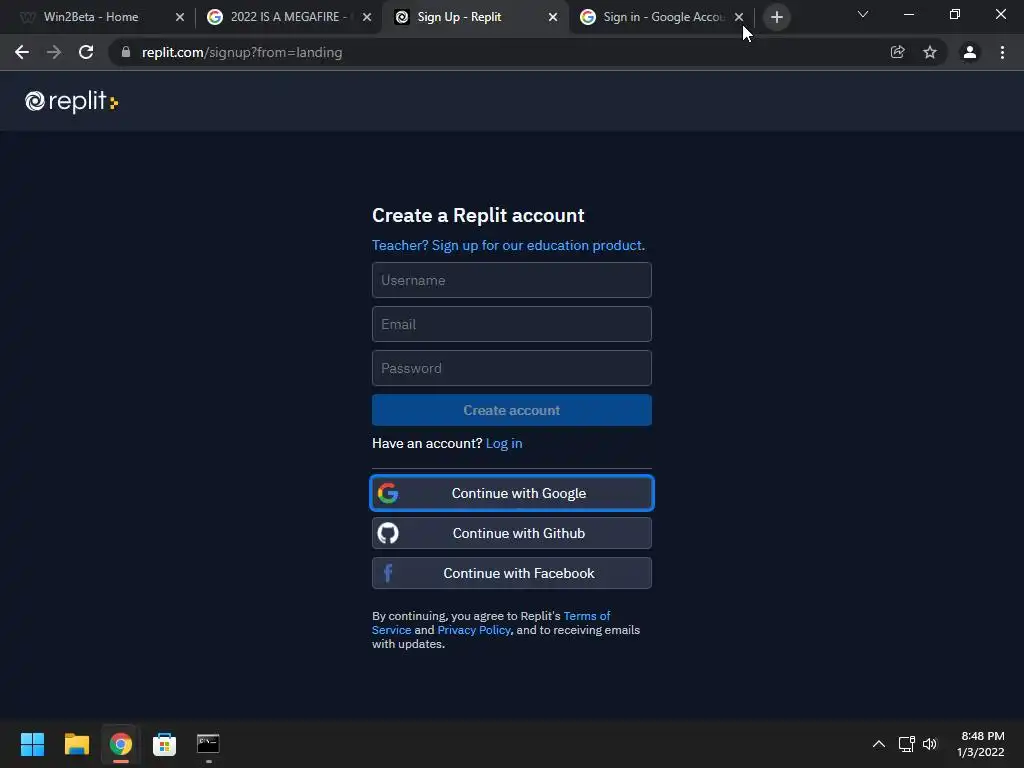Bookmark this page with star icon
Screen dimensions: 1024x768
pyautogui.click(x=930, y=52)
